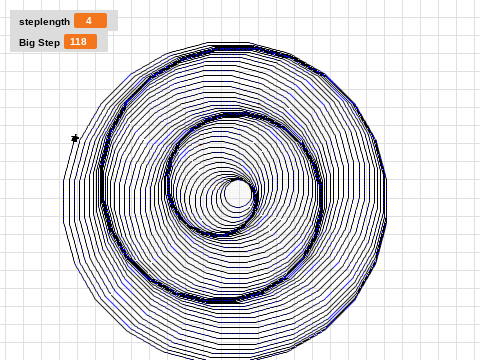
Task: Select the Big Step variable label
Action: 39,43
